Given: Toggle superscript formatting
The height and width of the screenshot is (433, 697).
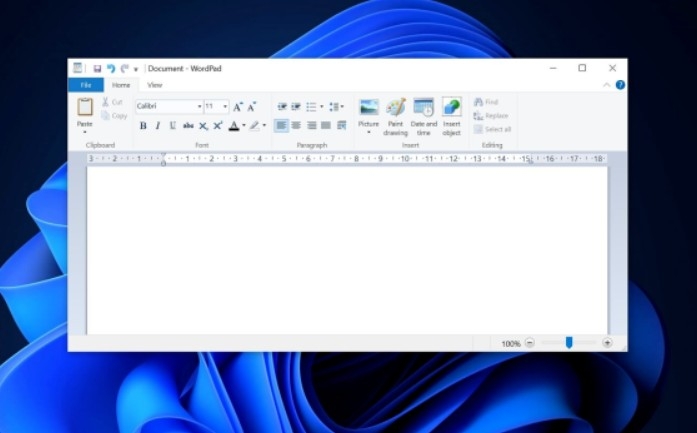Looking at the screenshot, I should 218,126.
